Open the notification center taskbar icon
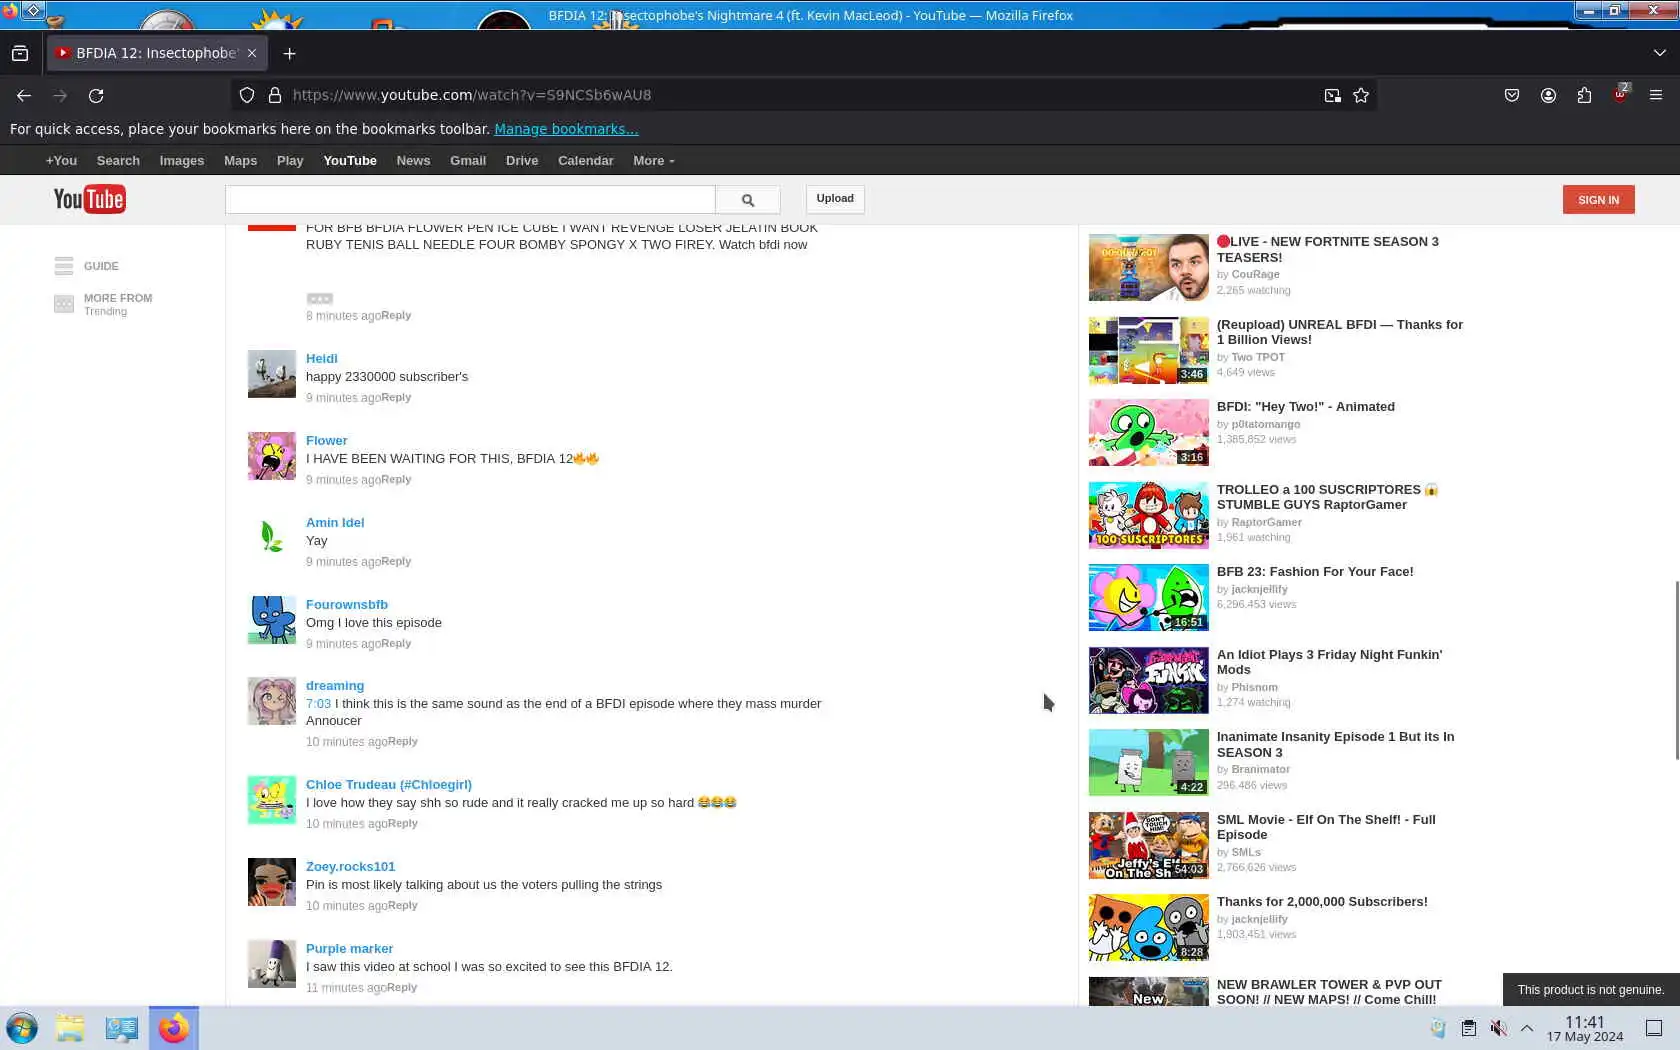This screenshot has height=1050, width=1680. 1654,1028
